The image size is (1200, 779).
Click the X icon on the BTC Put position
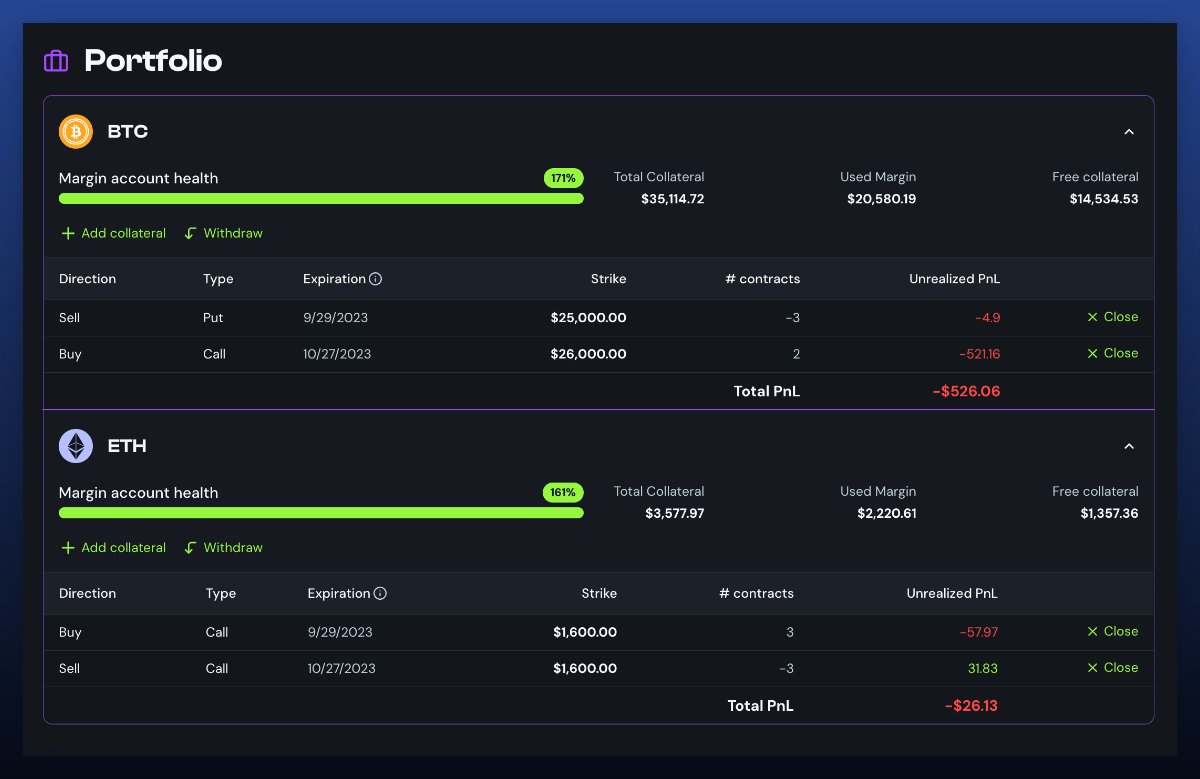(x=1092, y=317)
